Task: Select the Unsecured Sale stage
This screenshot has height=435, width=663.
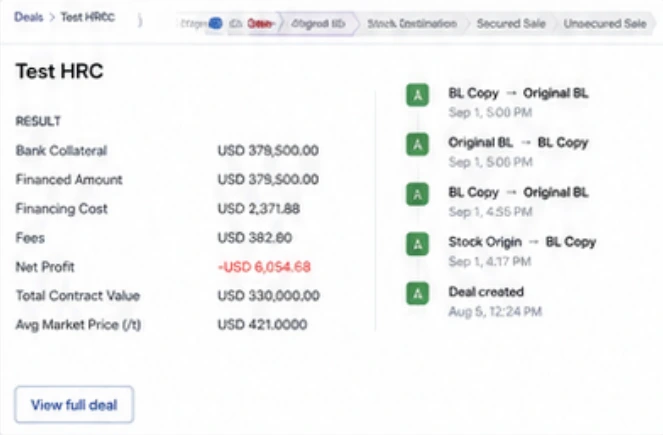Action: coord(605,23)
